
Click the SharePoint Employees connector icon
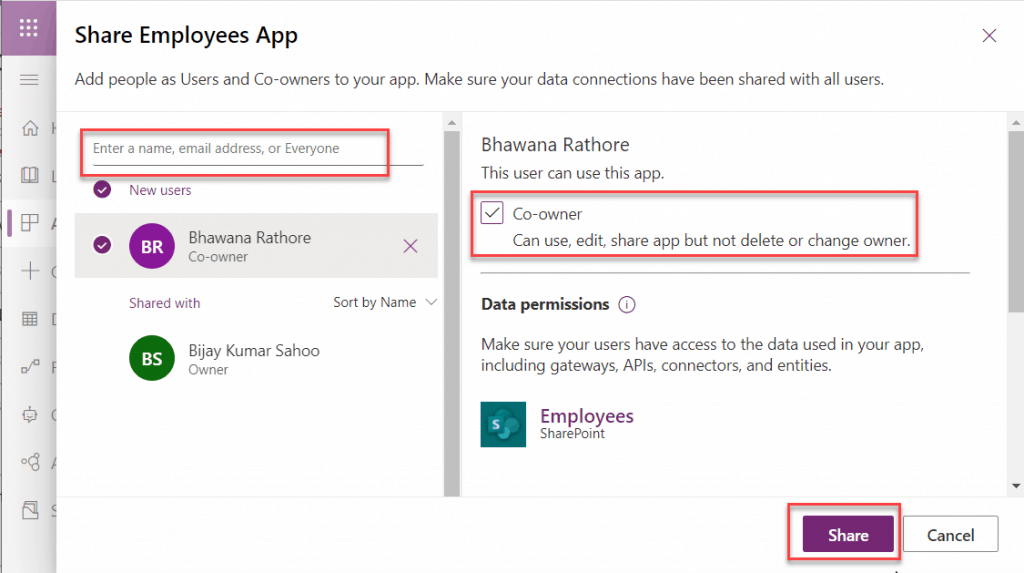click(x=503, y=424)
